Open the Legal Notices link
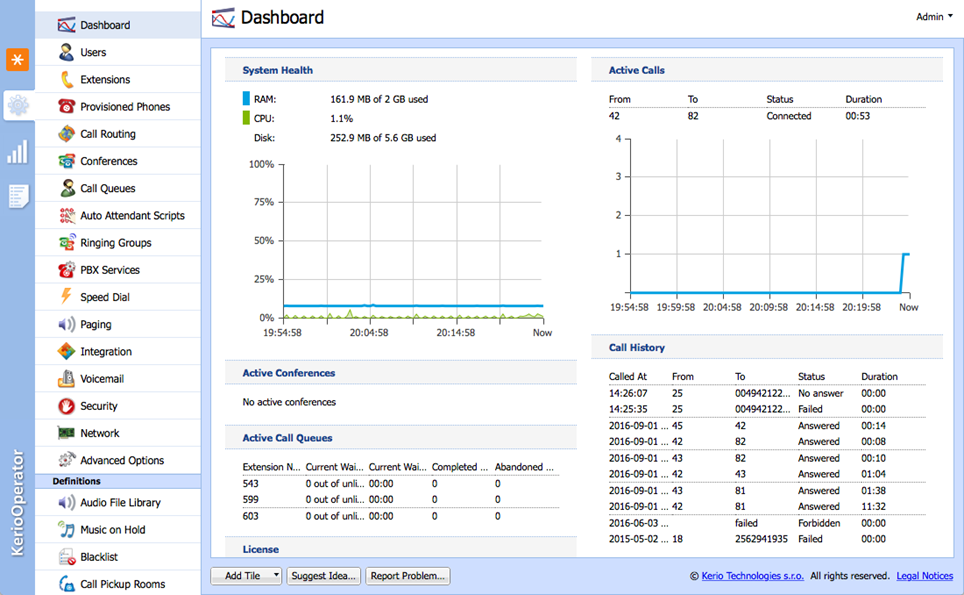Image resolution: width=964 pixels, height=595 pixels. (925, 576)
